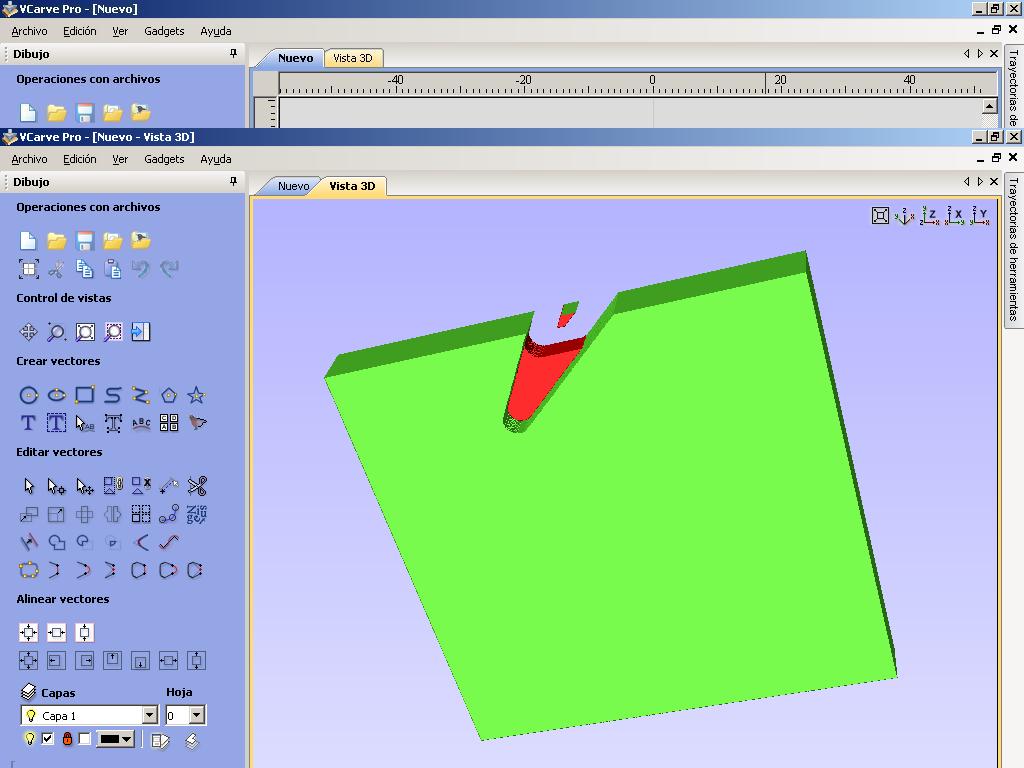
Task: Click the scrollbar up arrow beside the ruler
Action: click(989, 106)
